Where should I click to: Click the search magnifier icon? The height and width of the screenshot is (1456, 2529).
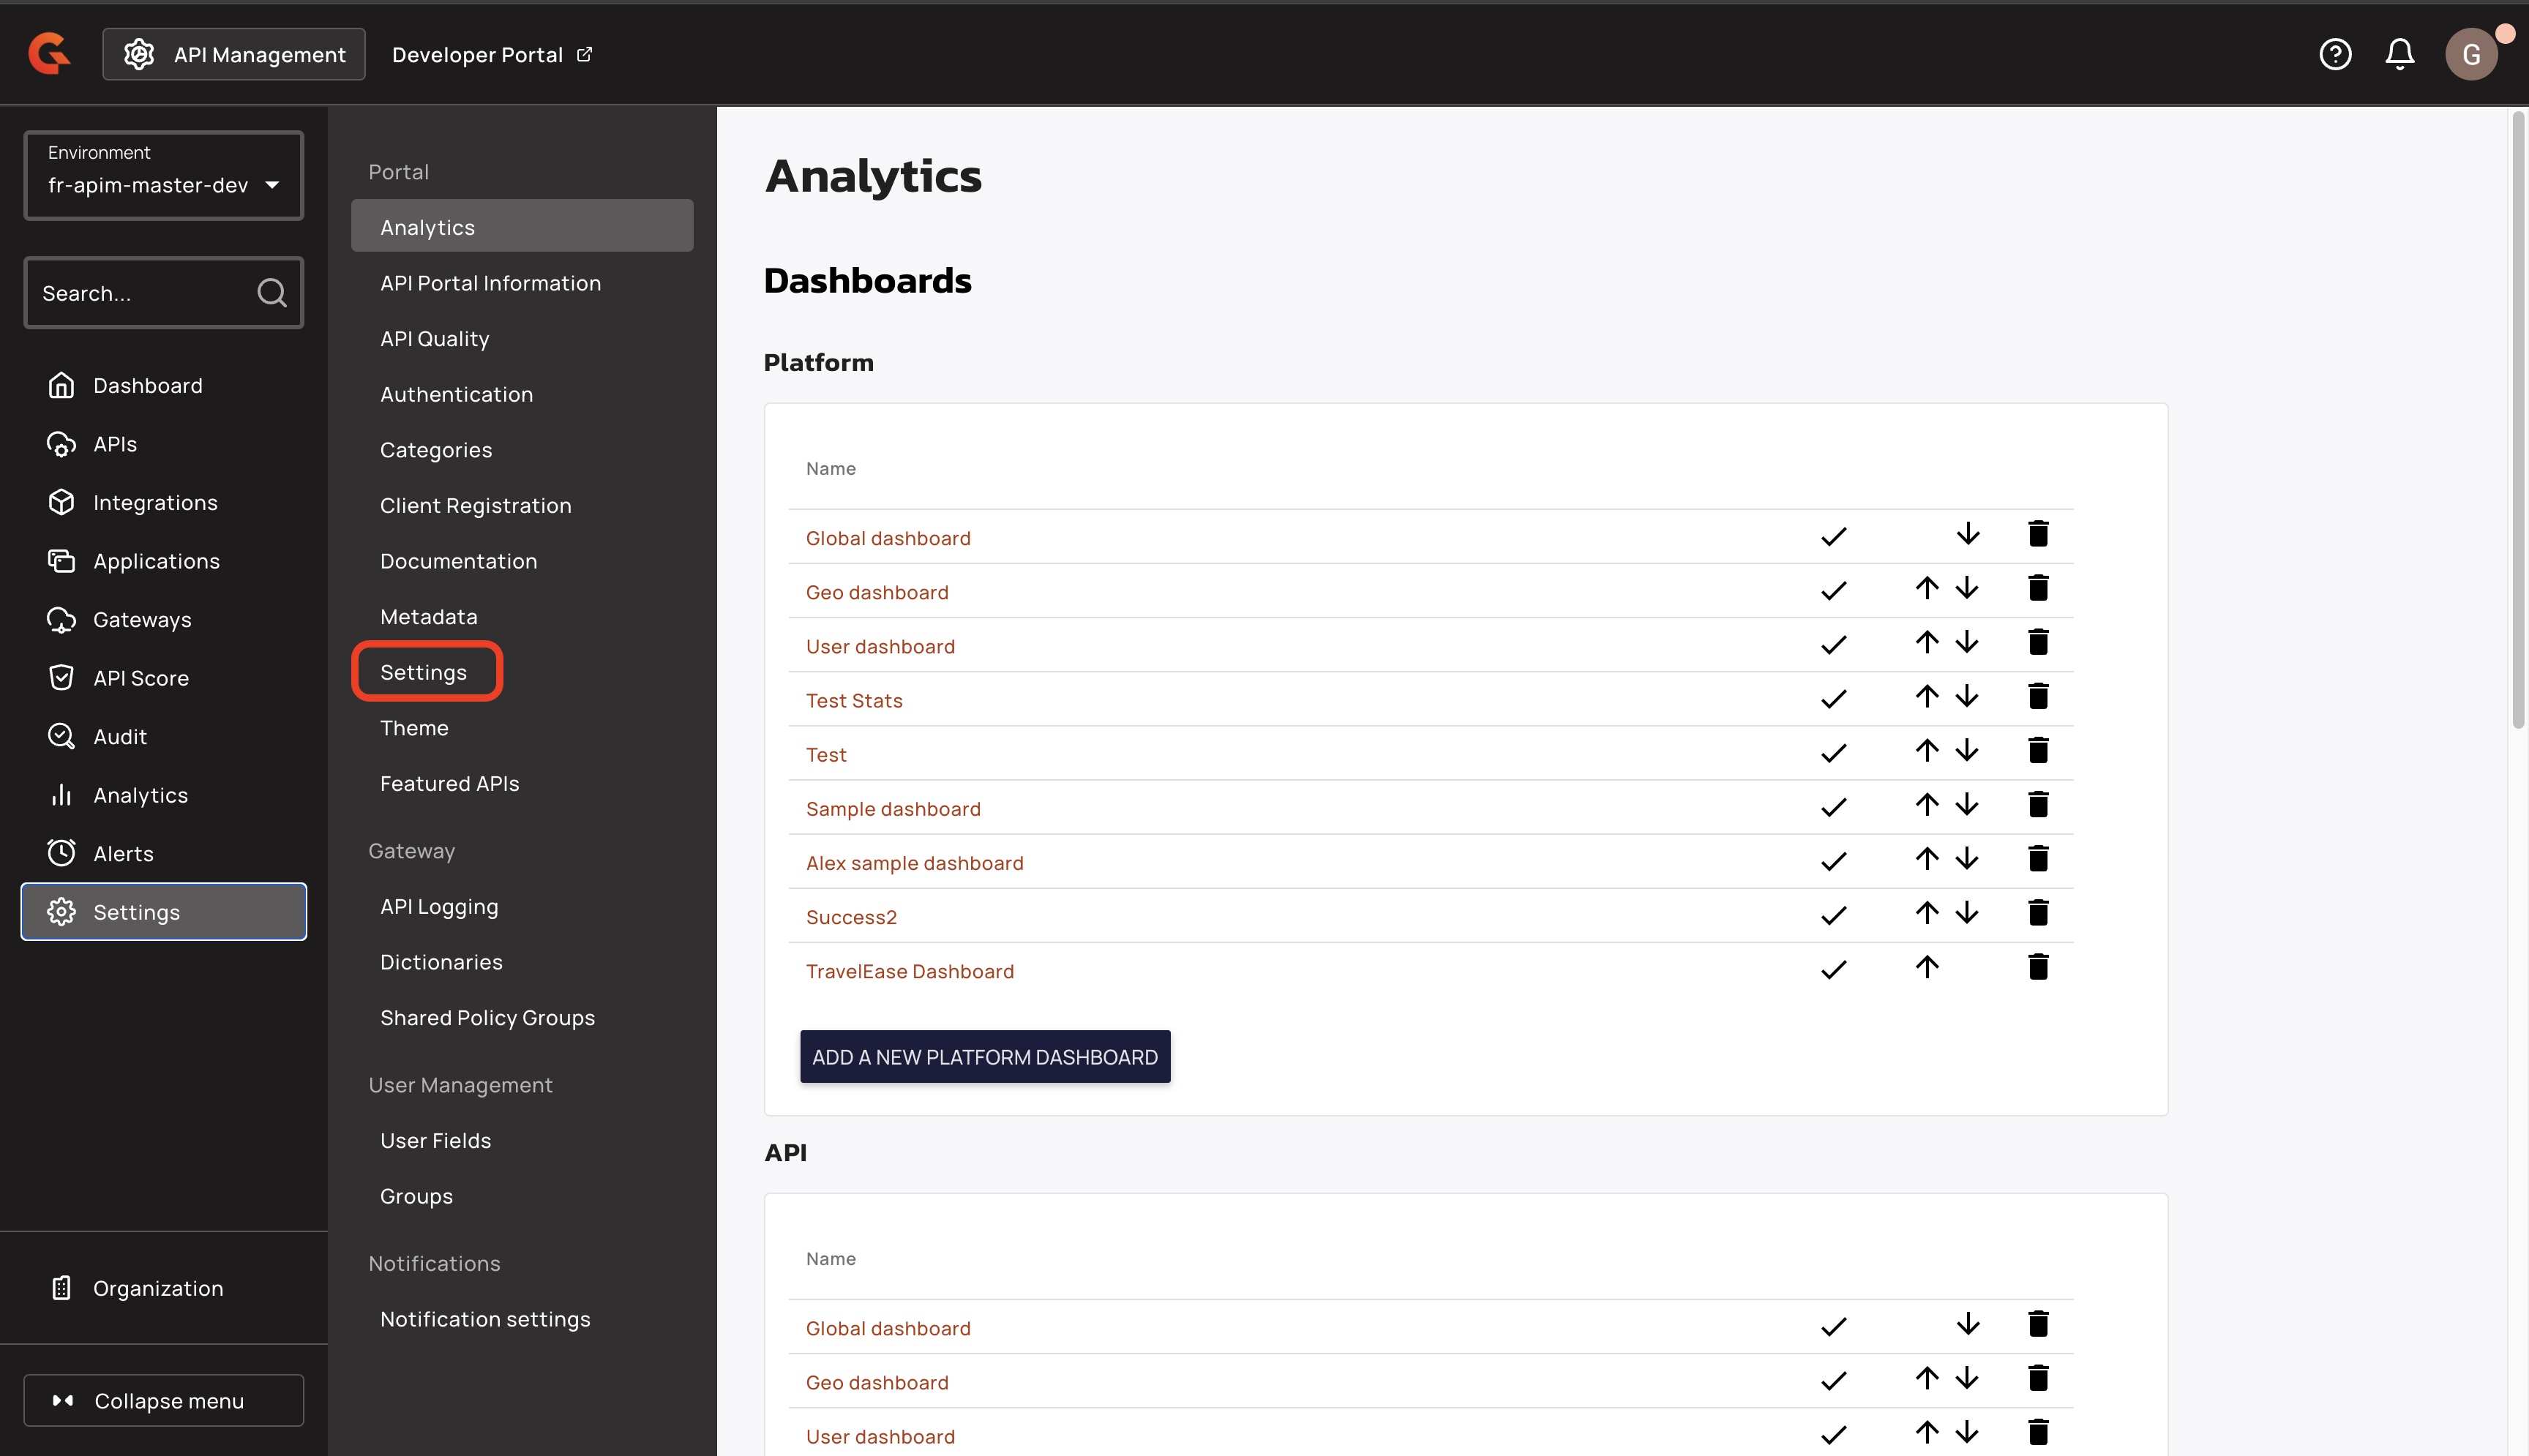(x=271, y=293)
